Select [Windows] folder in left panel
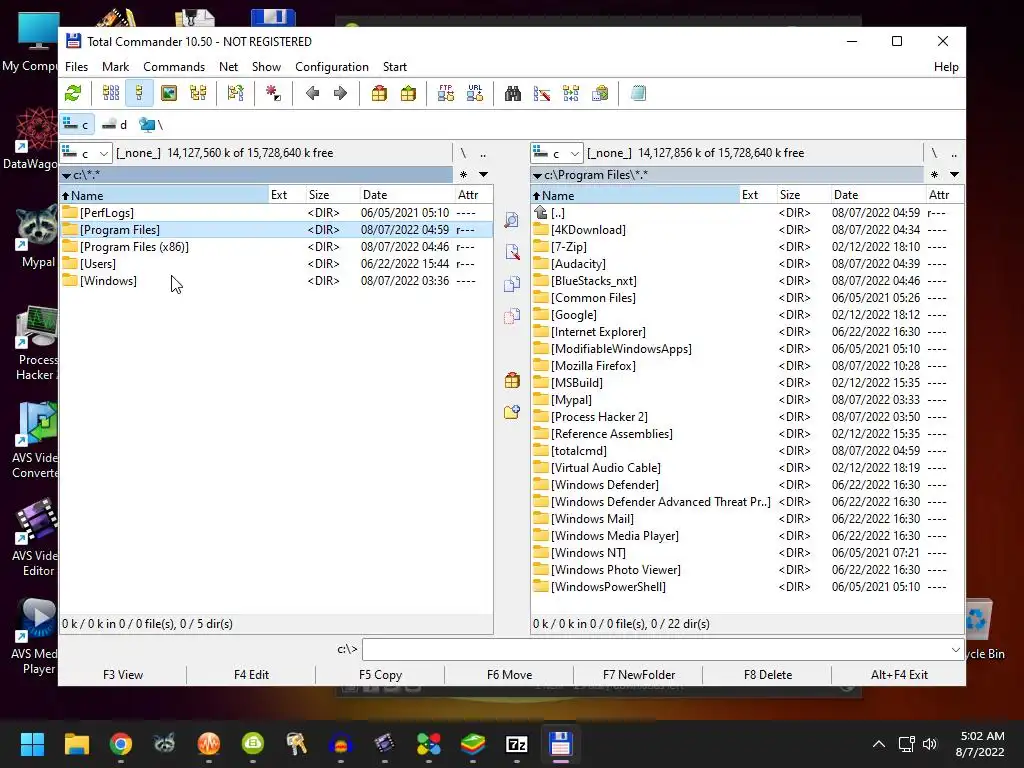Screen dimensions: 1024x768 pos(276,281)
